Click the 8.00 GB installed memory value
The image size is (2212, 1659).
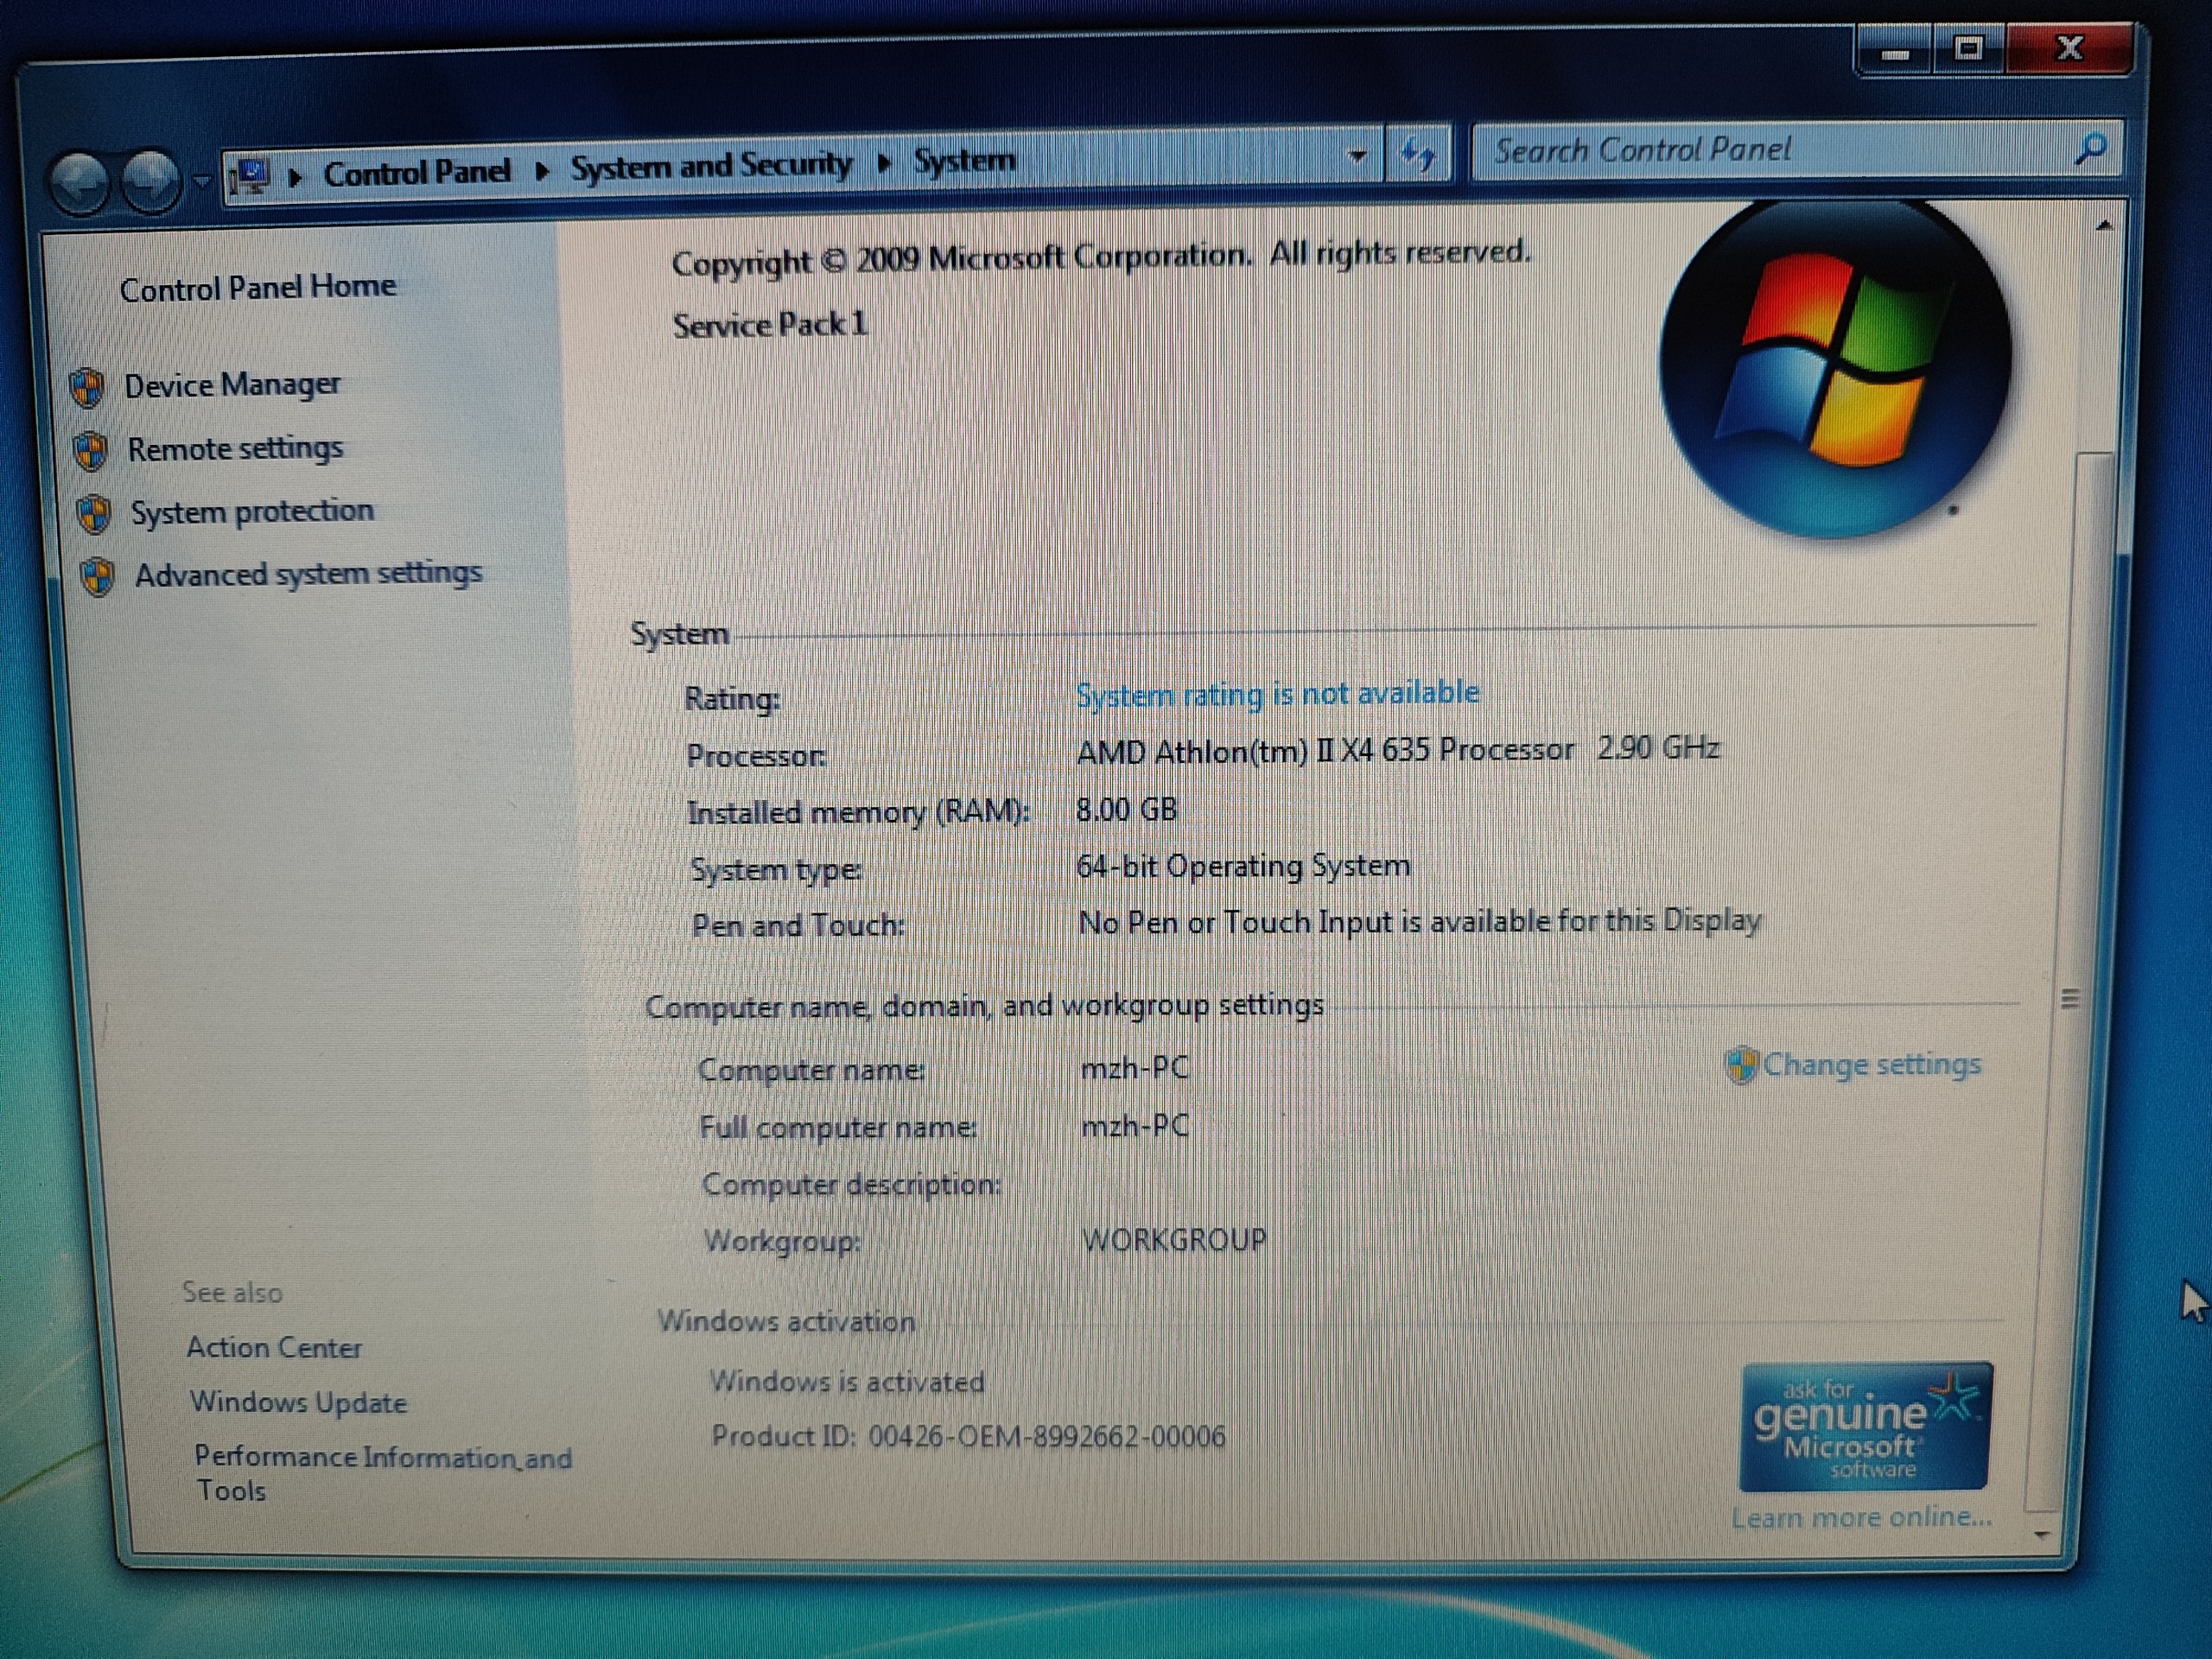1126,809
